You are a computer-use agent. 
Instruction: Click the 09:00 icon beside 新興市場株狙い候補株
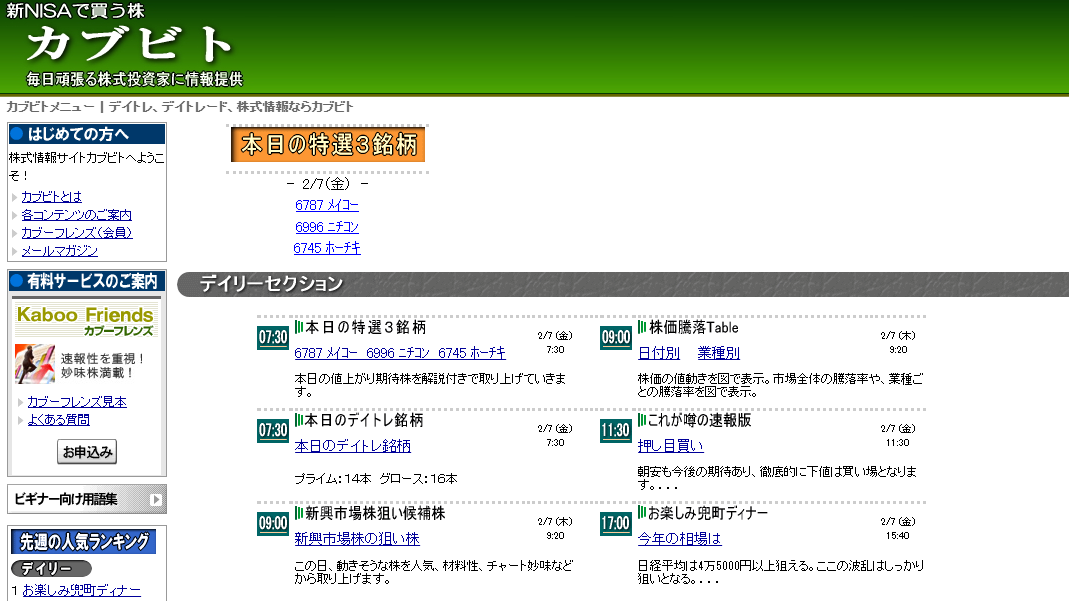tap(273, 523)
